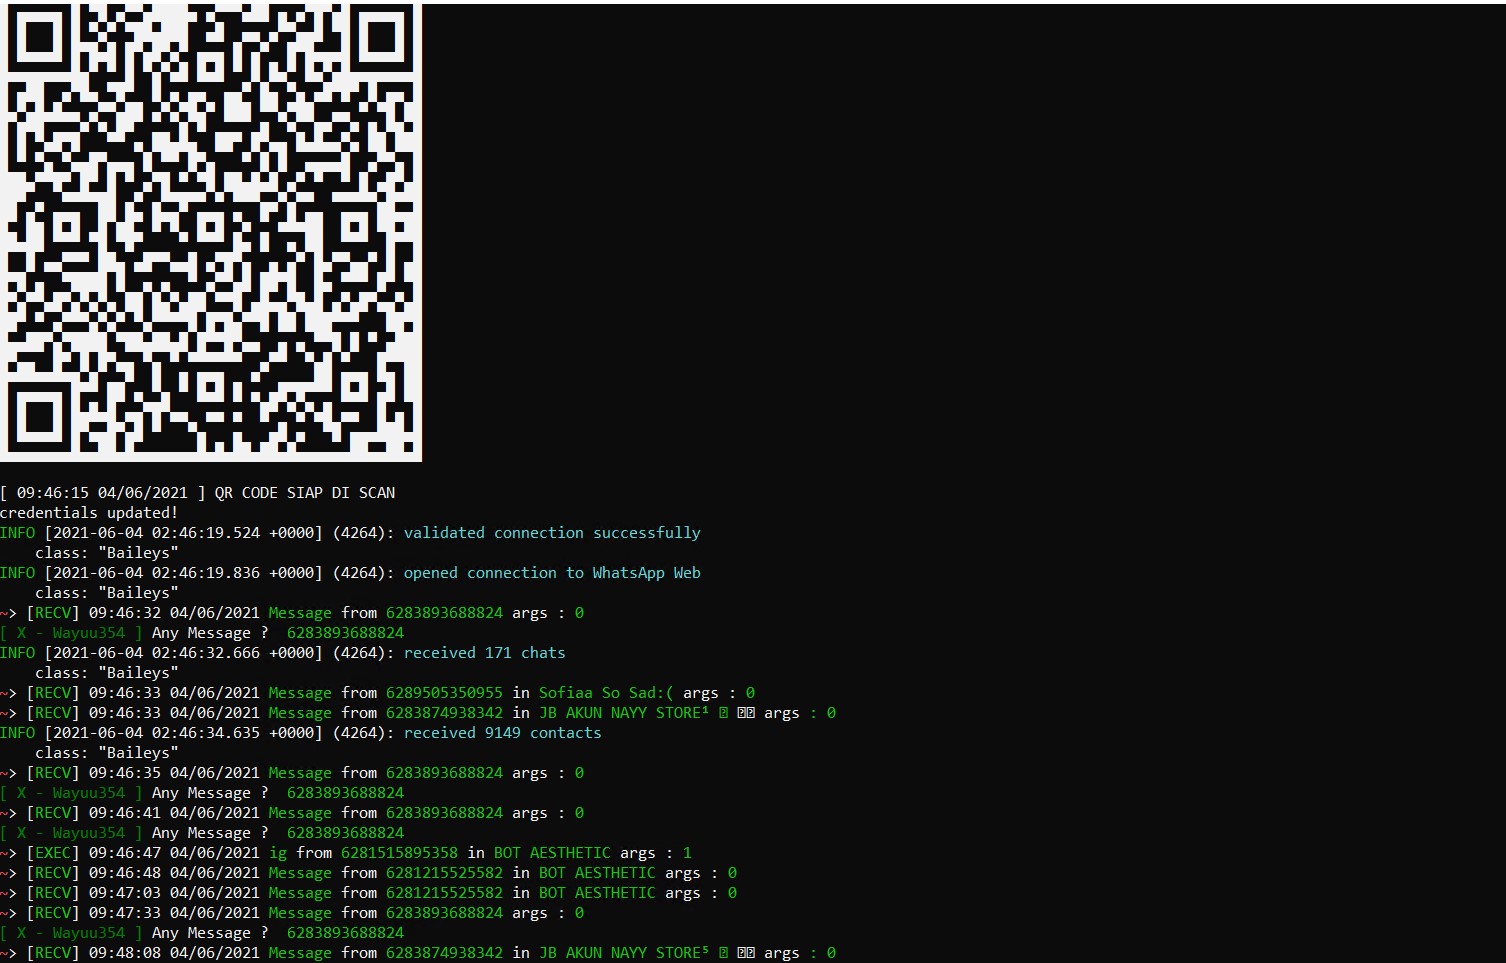
Task: Click the args value 1 on EXEC line
Action: point(687,853)
